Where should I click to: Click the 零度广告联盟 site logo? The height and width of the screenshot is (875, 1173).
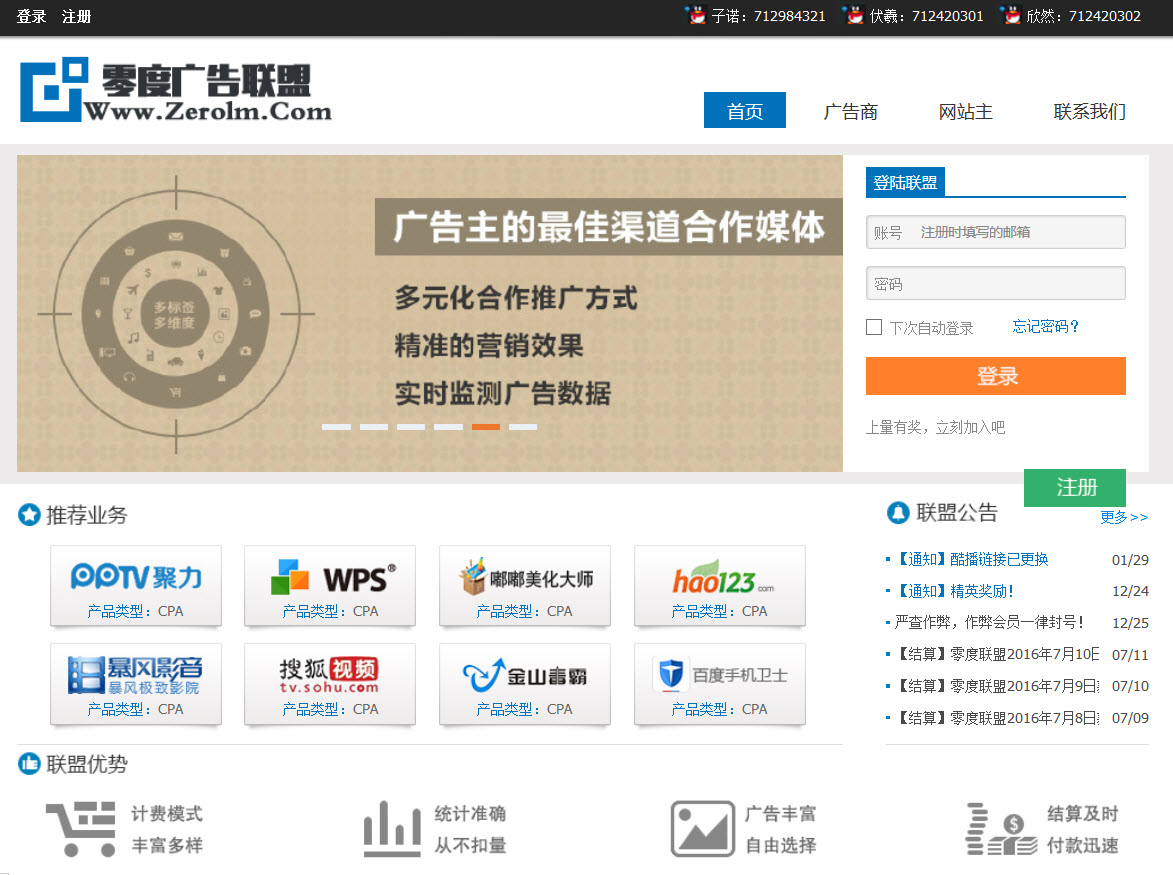[x=175, y=91]
